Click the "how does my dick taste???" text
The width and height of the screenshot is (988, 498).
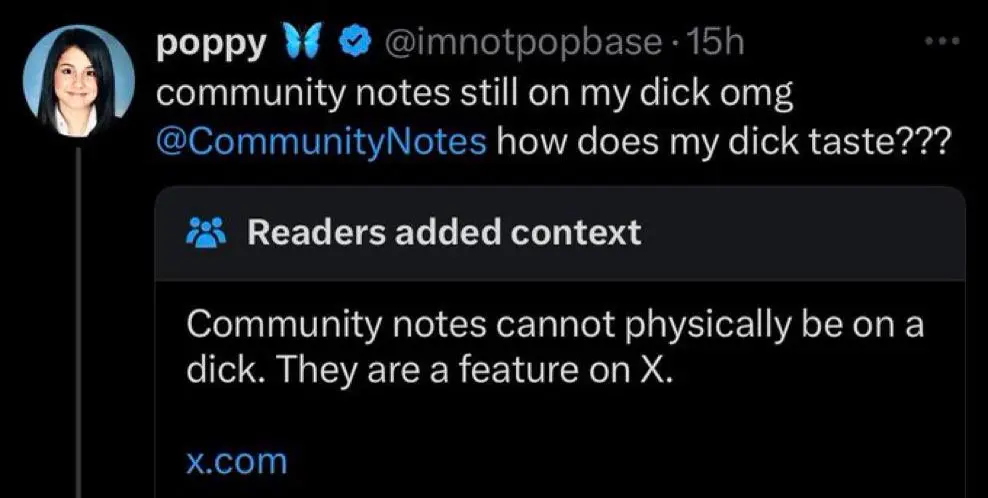point(720,141)
